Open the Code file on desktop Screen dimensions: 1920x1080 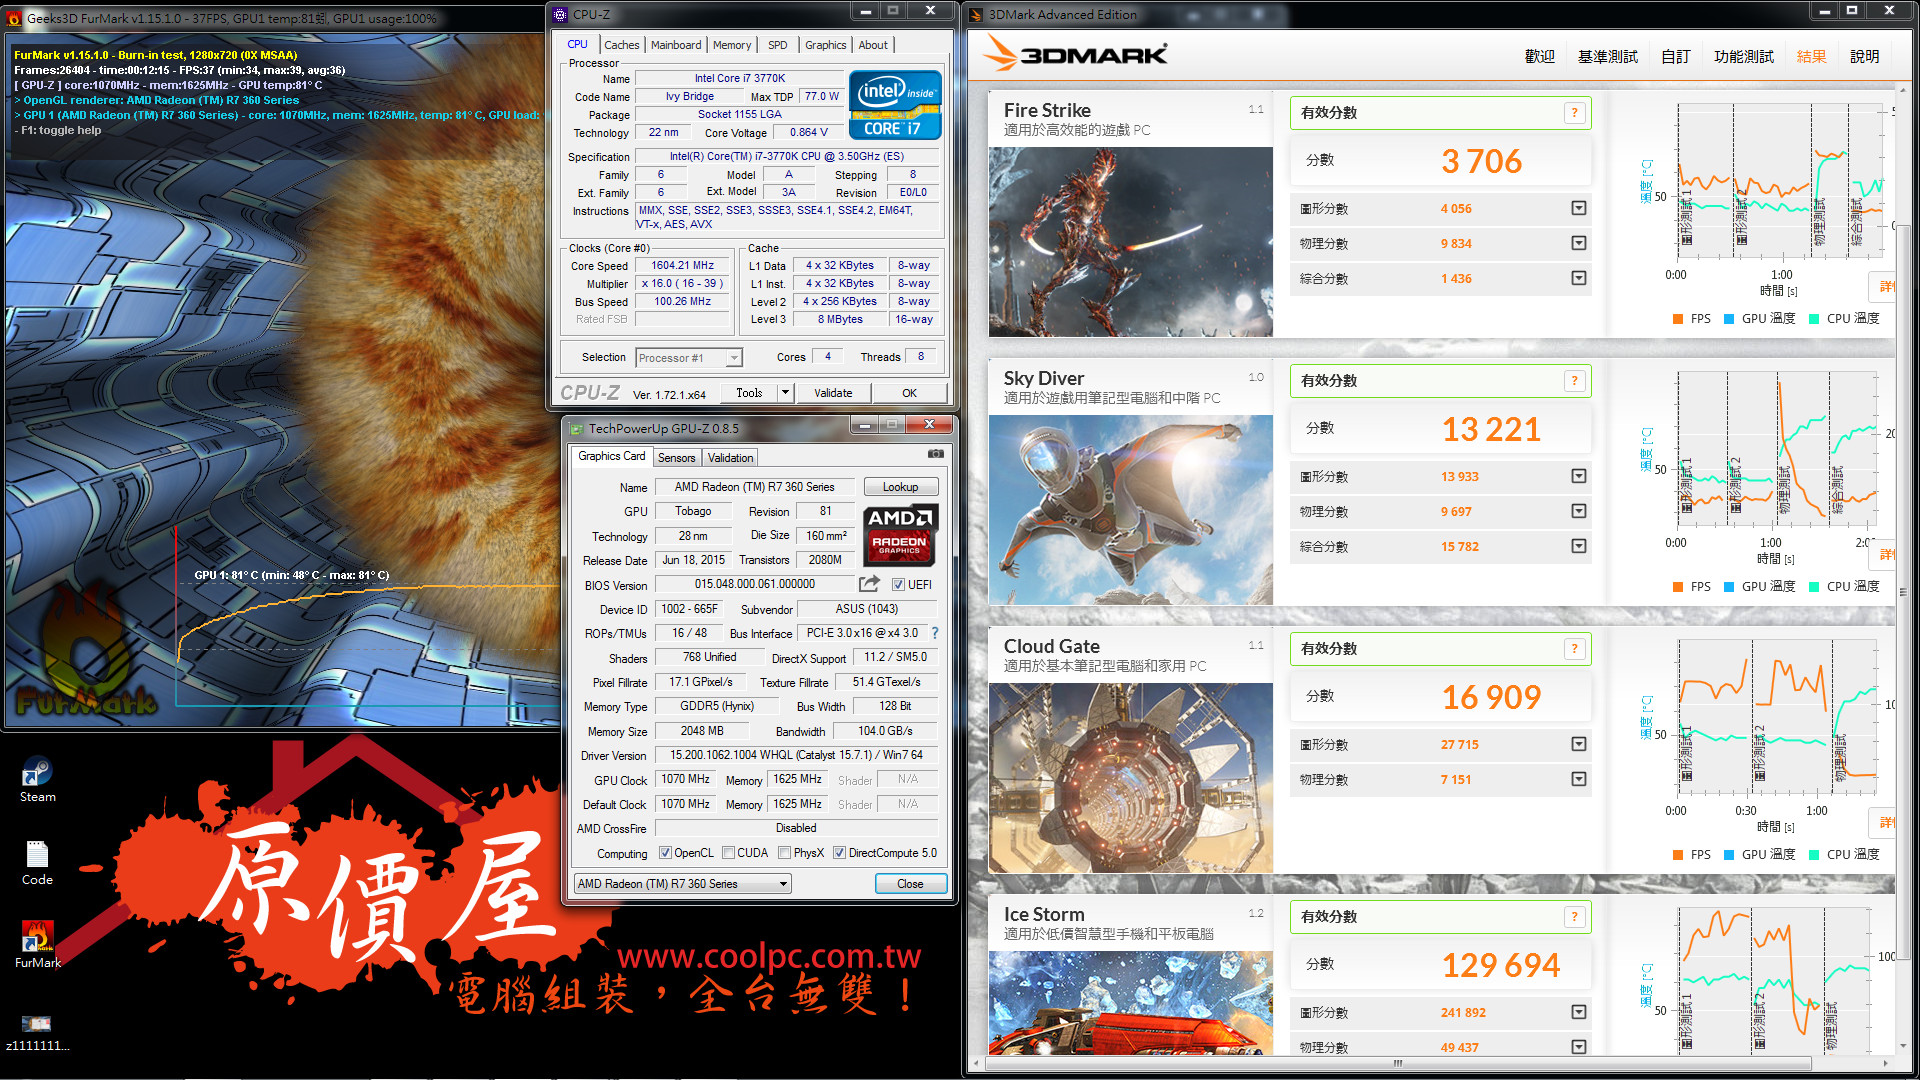(x=37, y=862)
